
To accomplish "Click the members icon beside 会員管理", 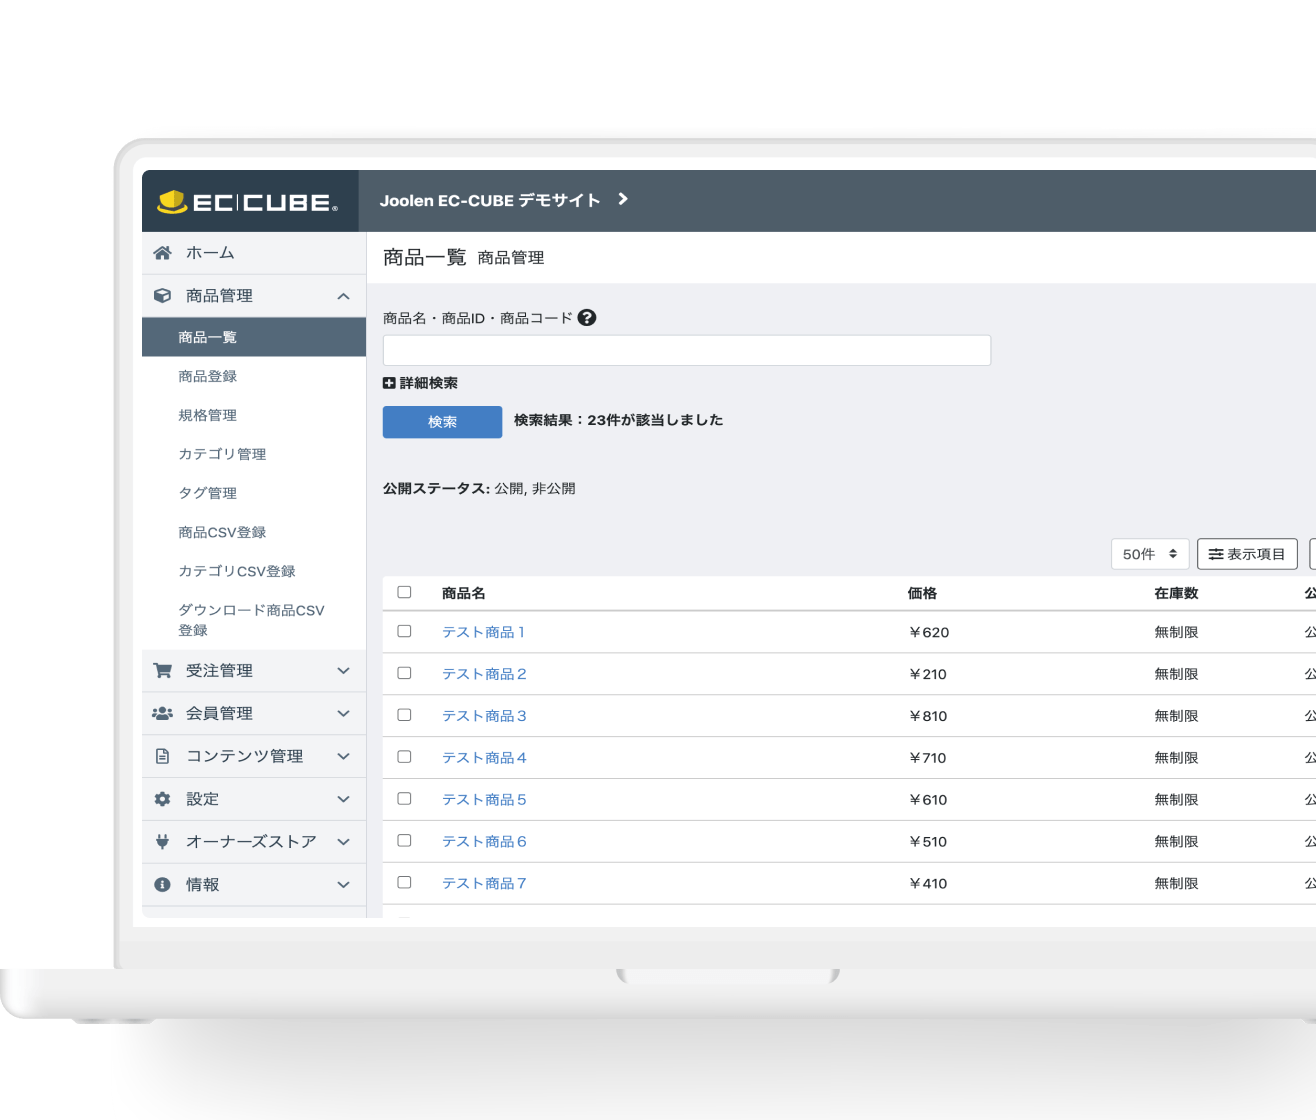I will (x=162, y=714).
